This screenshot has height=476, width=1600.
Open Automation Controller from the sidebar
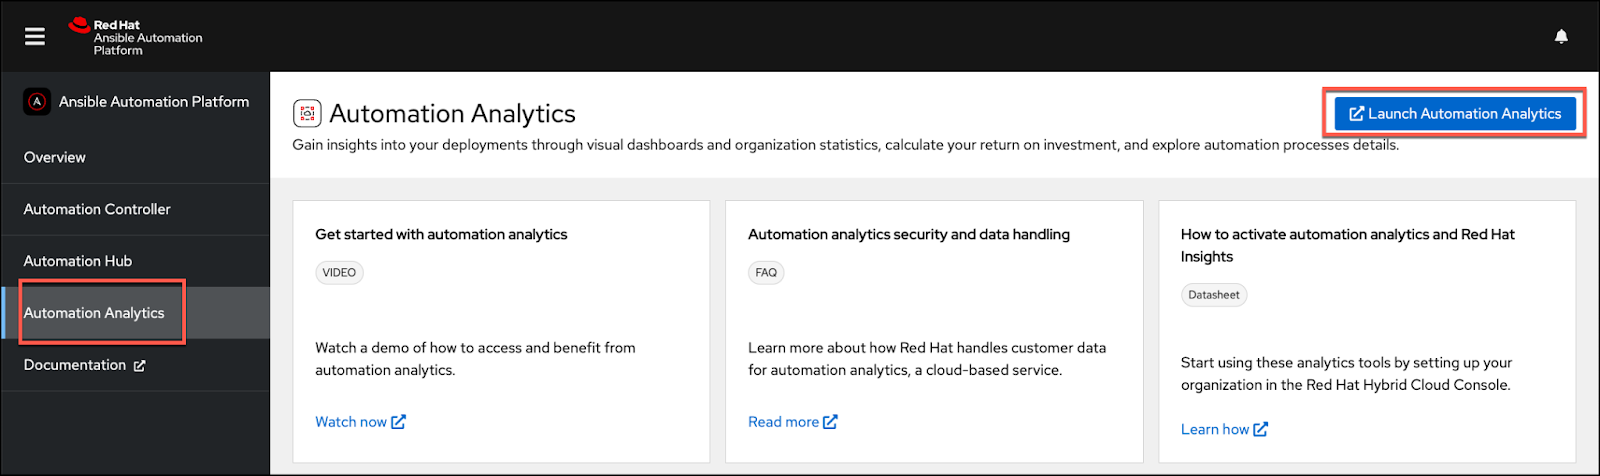[97, 209]
